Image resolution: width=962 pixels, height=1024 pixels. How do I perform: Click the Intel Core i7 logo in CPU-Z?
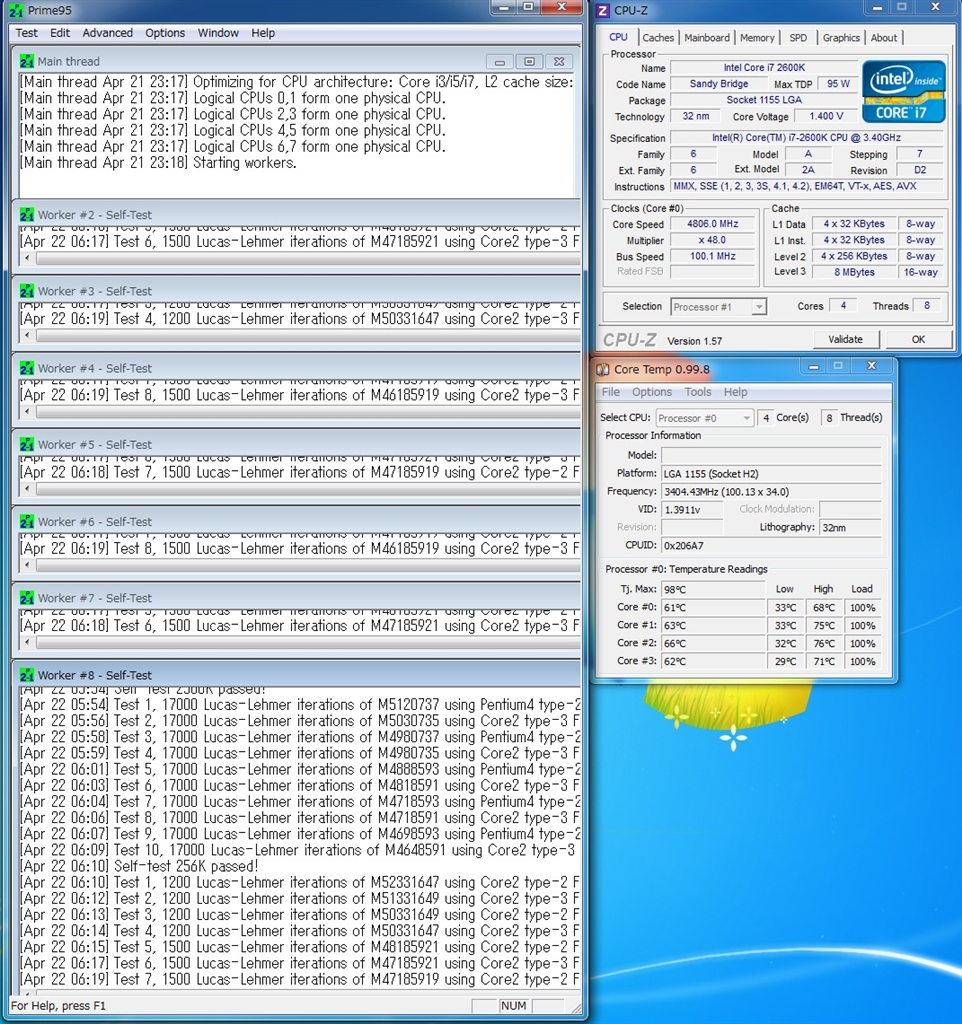(x=904, y=91)
